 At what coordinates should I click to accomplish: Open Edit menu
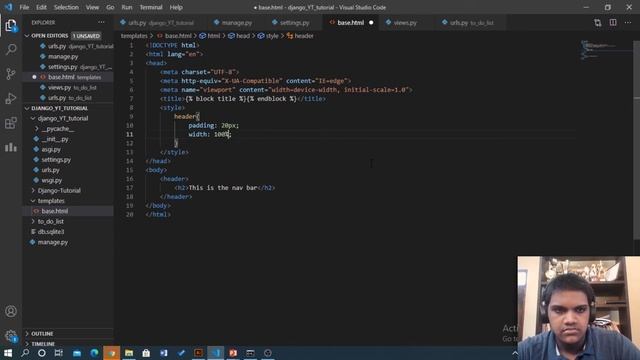click(x=41, y=7)
